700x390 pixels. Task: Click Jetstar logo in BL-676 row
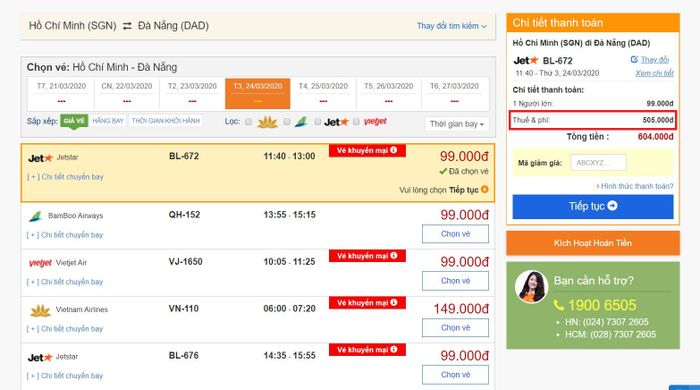(x=40, y=357)
